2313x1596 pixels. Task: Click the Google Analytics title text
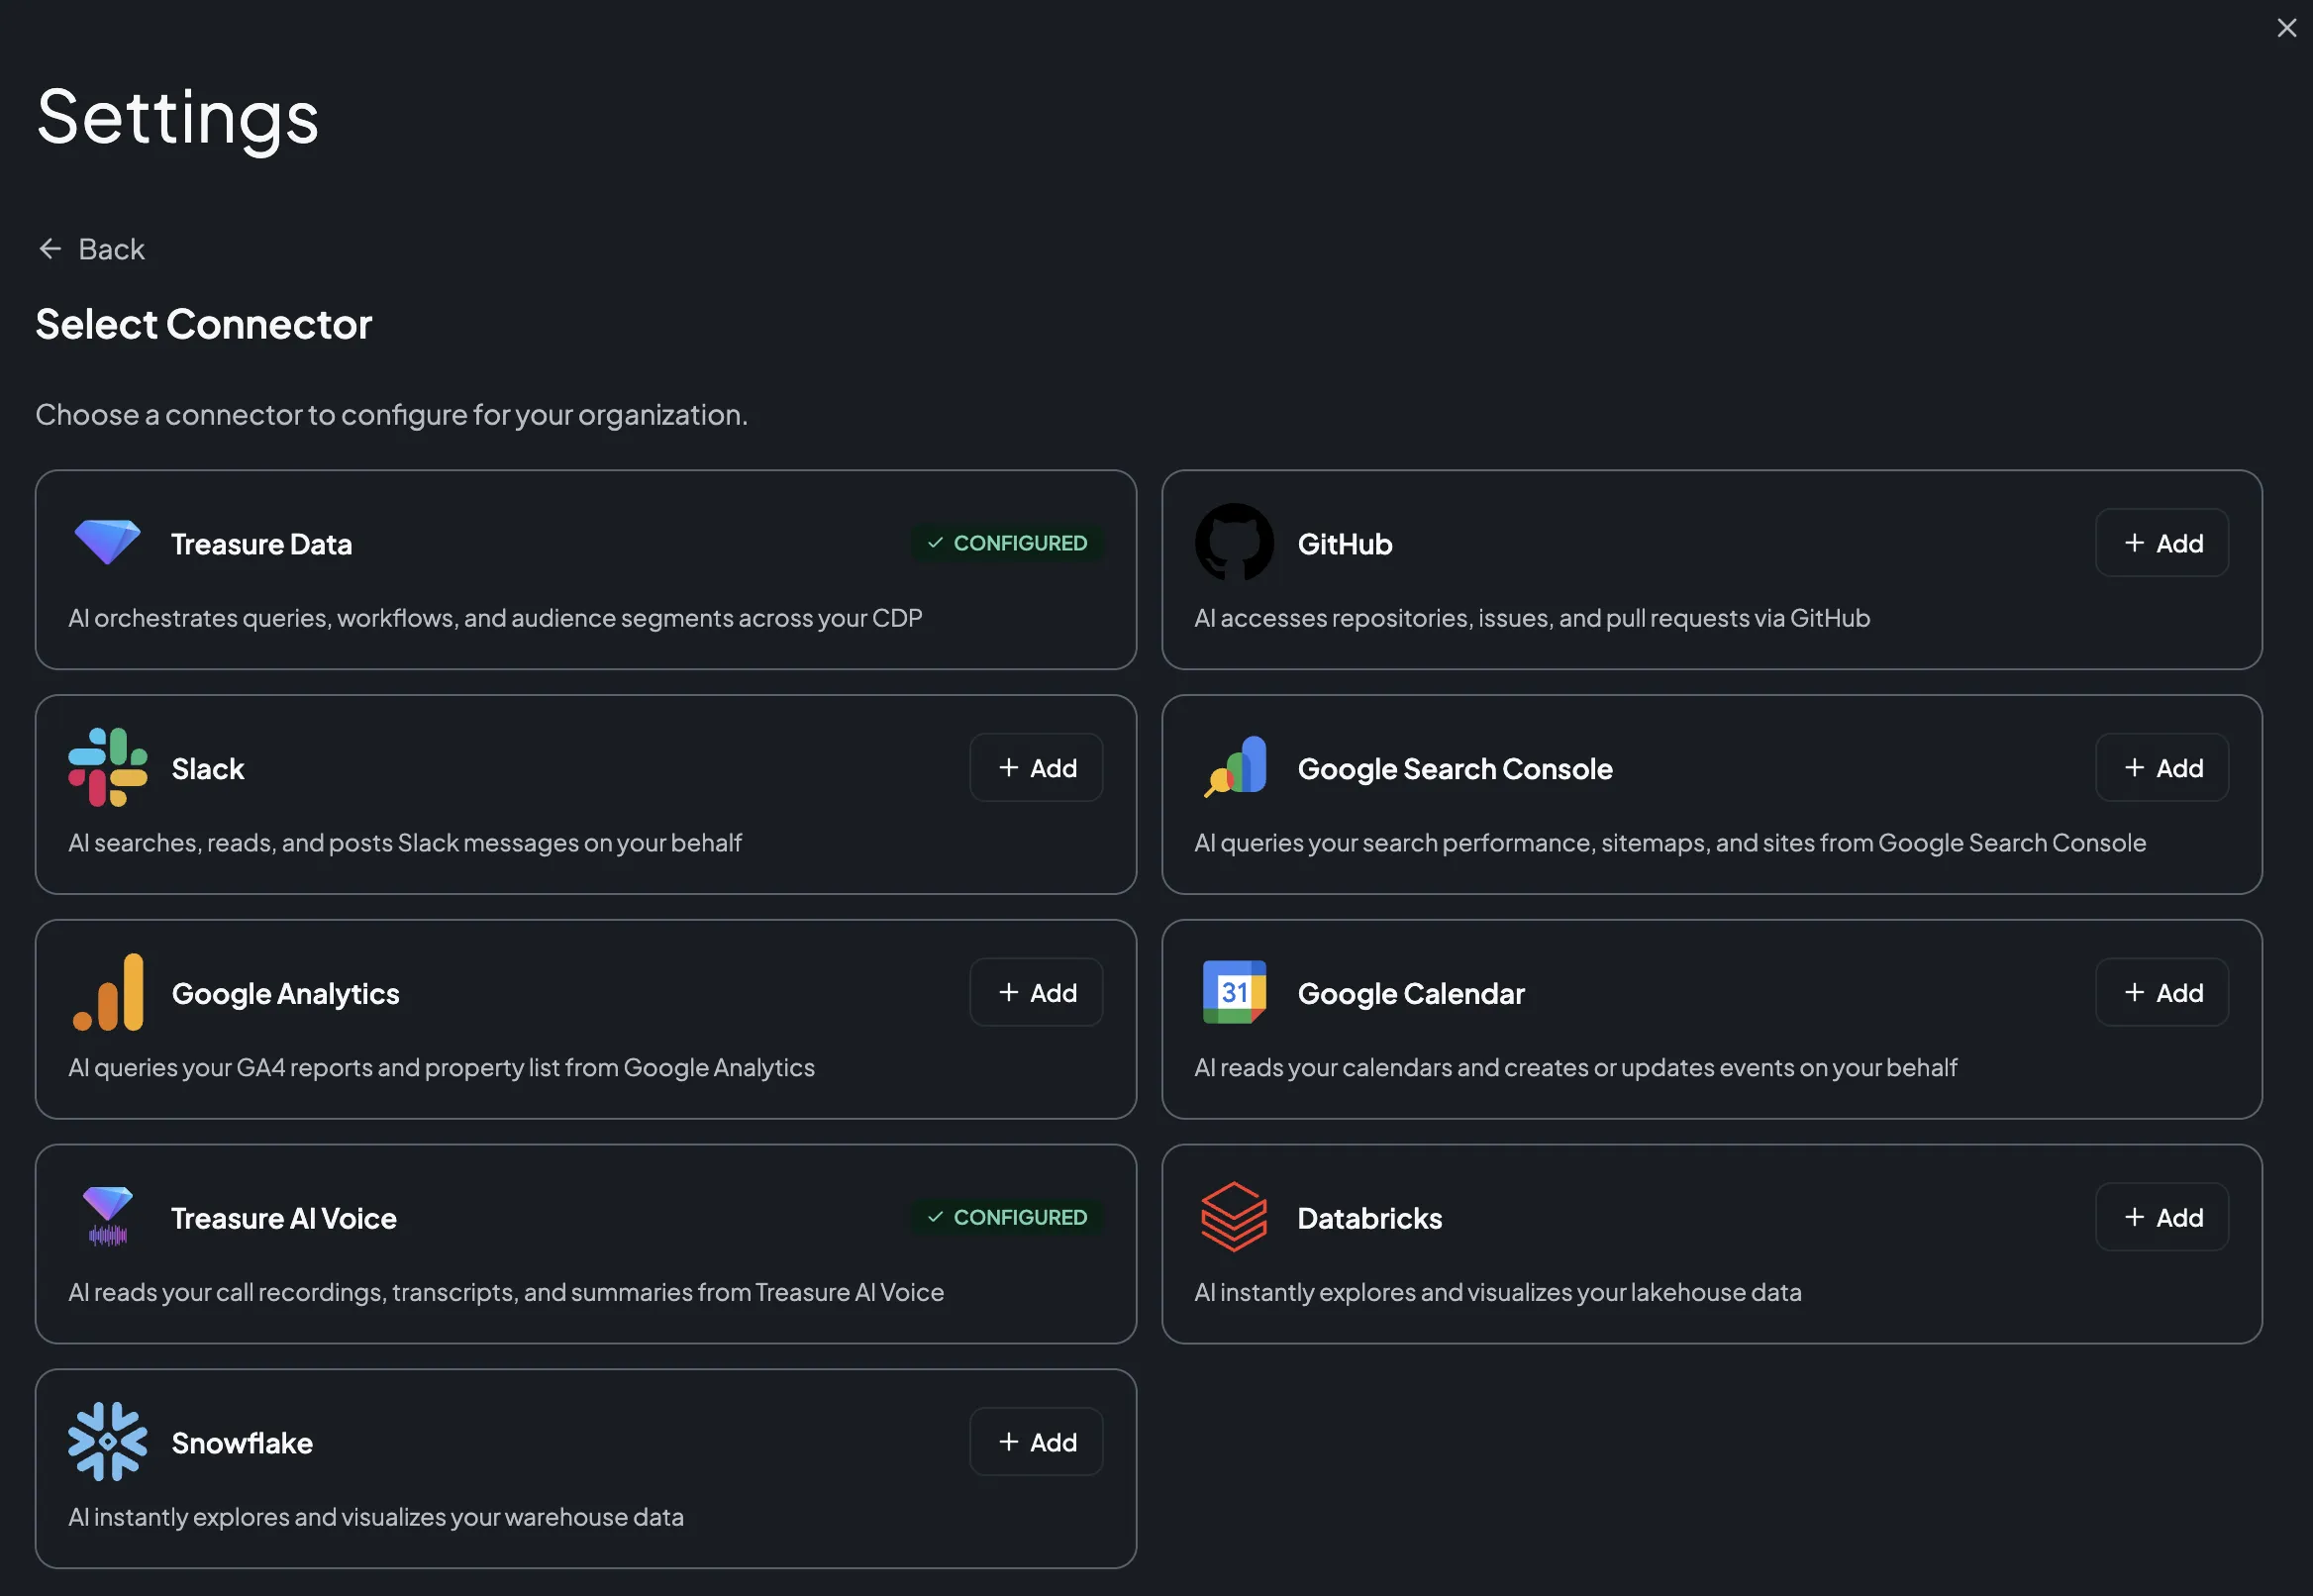(x=286, y=994)
